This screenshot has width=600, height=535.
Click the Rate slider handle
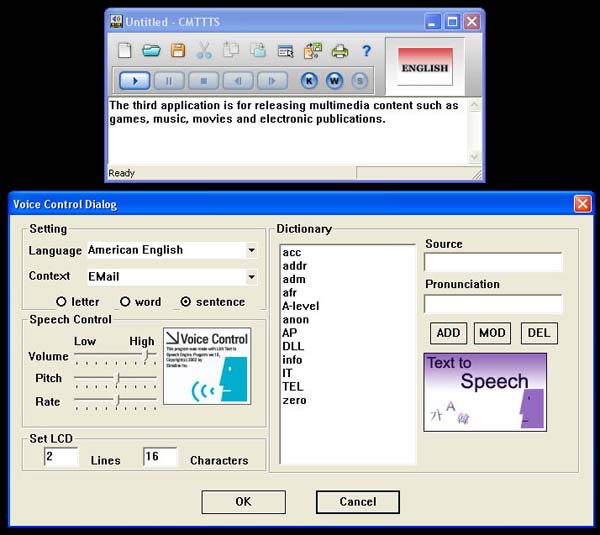click(118, 401)
